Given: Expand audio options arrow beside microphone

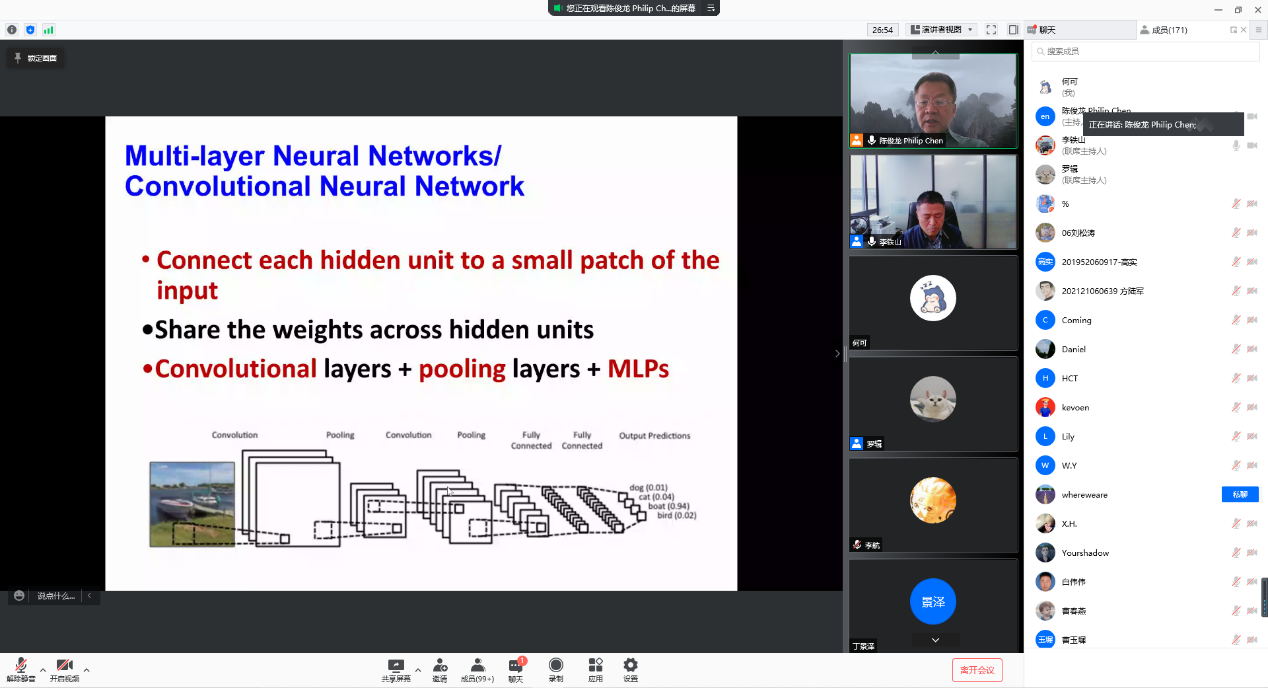Looking at the screenshot, I should coord(42,670).
